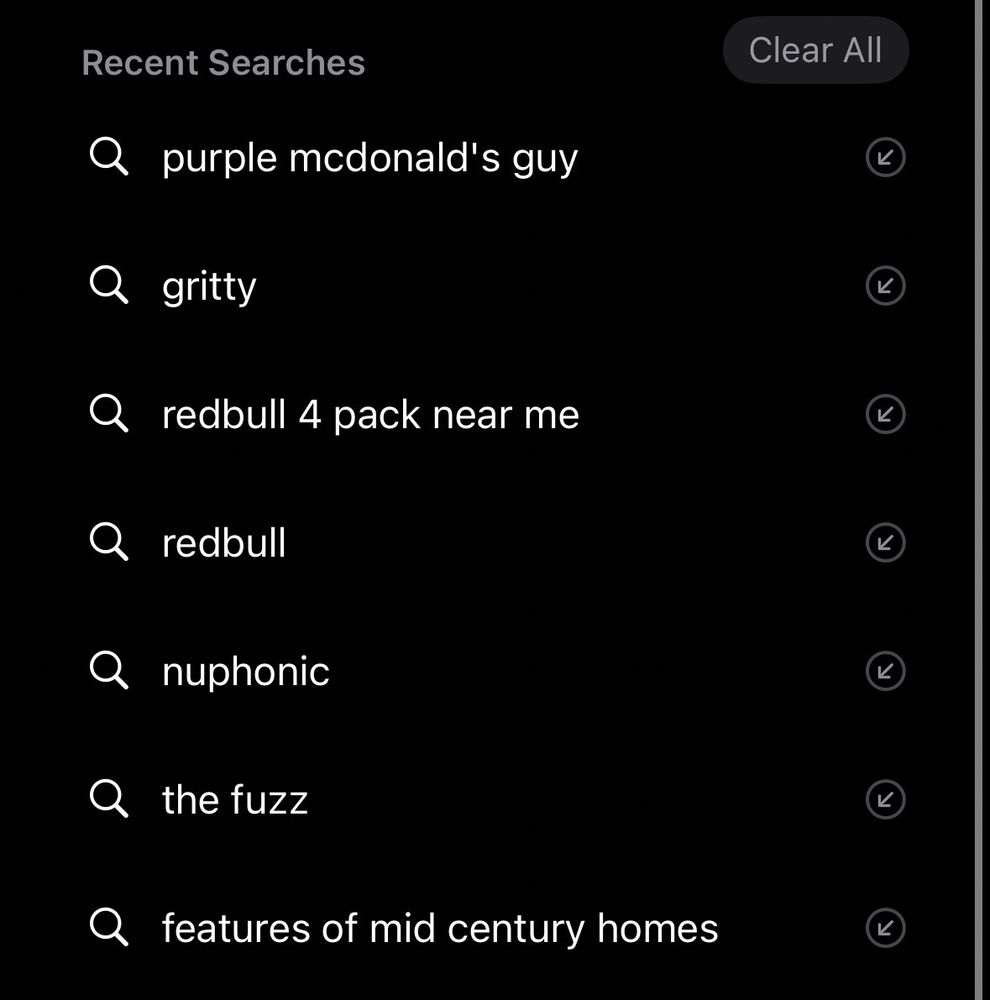Tap the insert arrow next to "the fuzz"

point(884,799)
